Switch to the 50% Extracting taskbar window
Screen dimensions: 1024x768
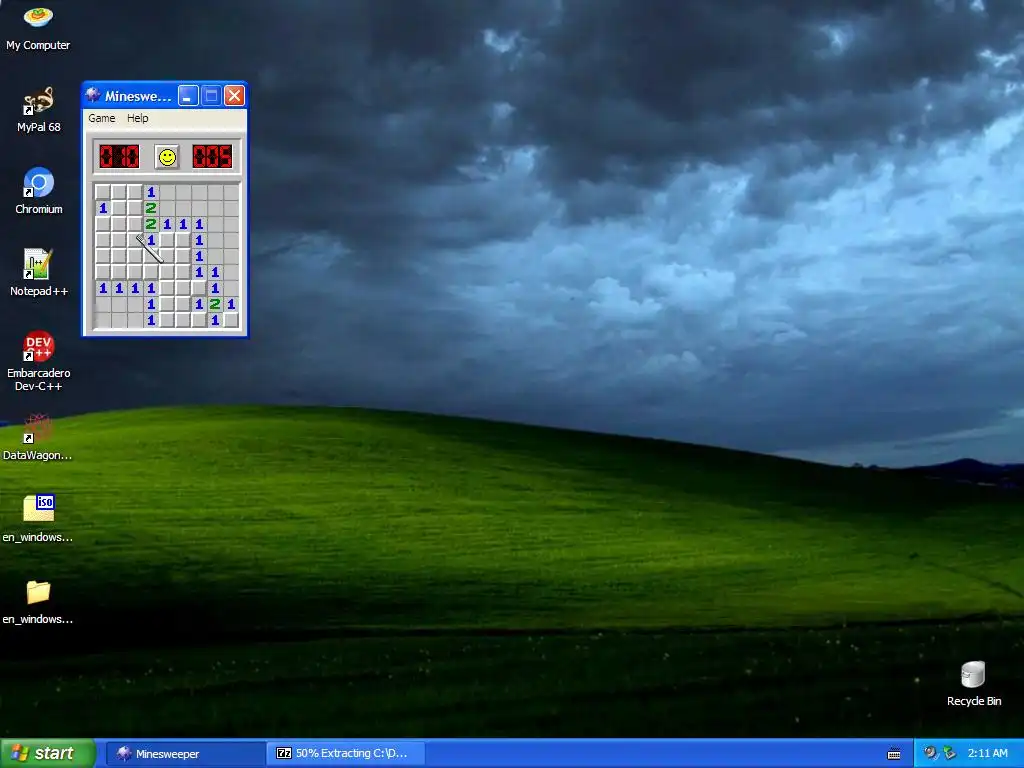pos(346,754)
